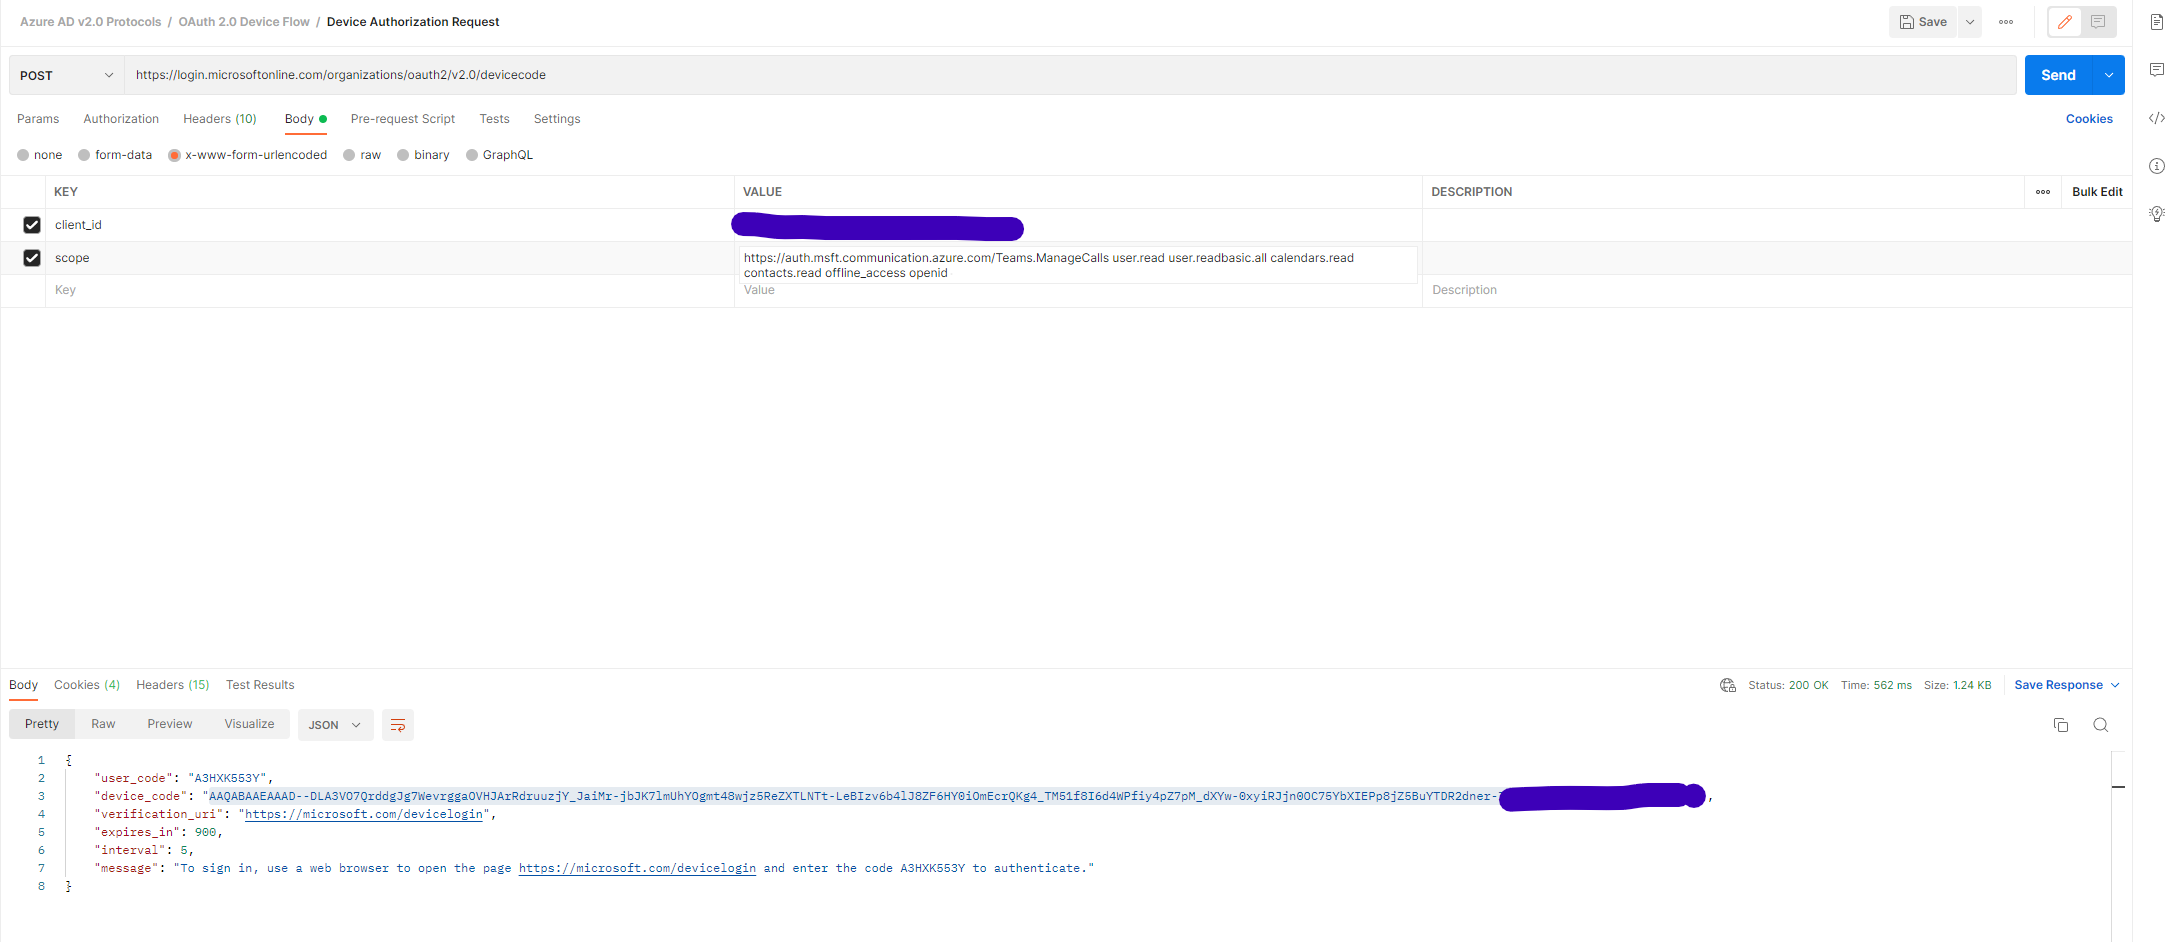
Task: Open verification_uri devicelogin link in response
Action: pyautogui.click(x=364, y=814)
